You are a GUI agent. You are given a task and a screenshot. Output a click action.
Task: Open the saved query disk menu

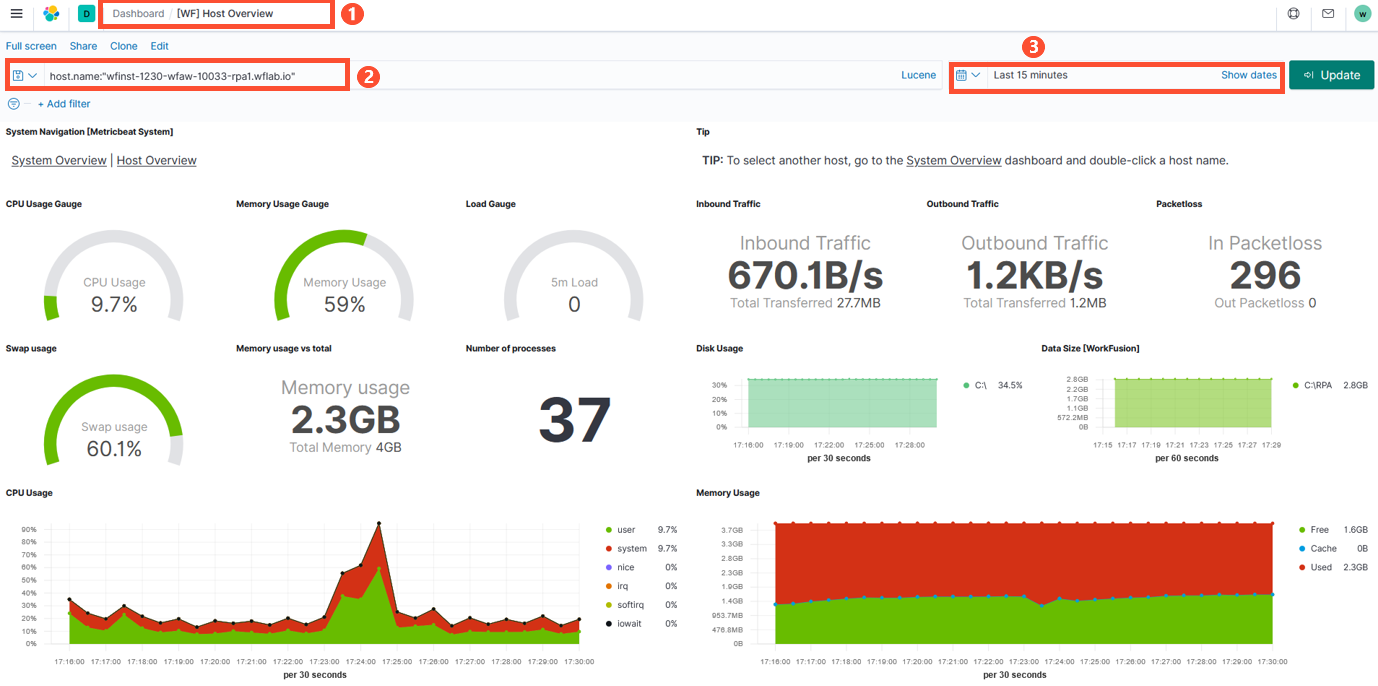(x=25, y=75)
